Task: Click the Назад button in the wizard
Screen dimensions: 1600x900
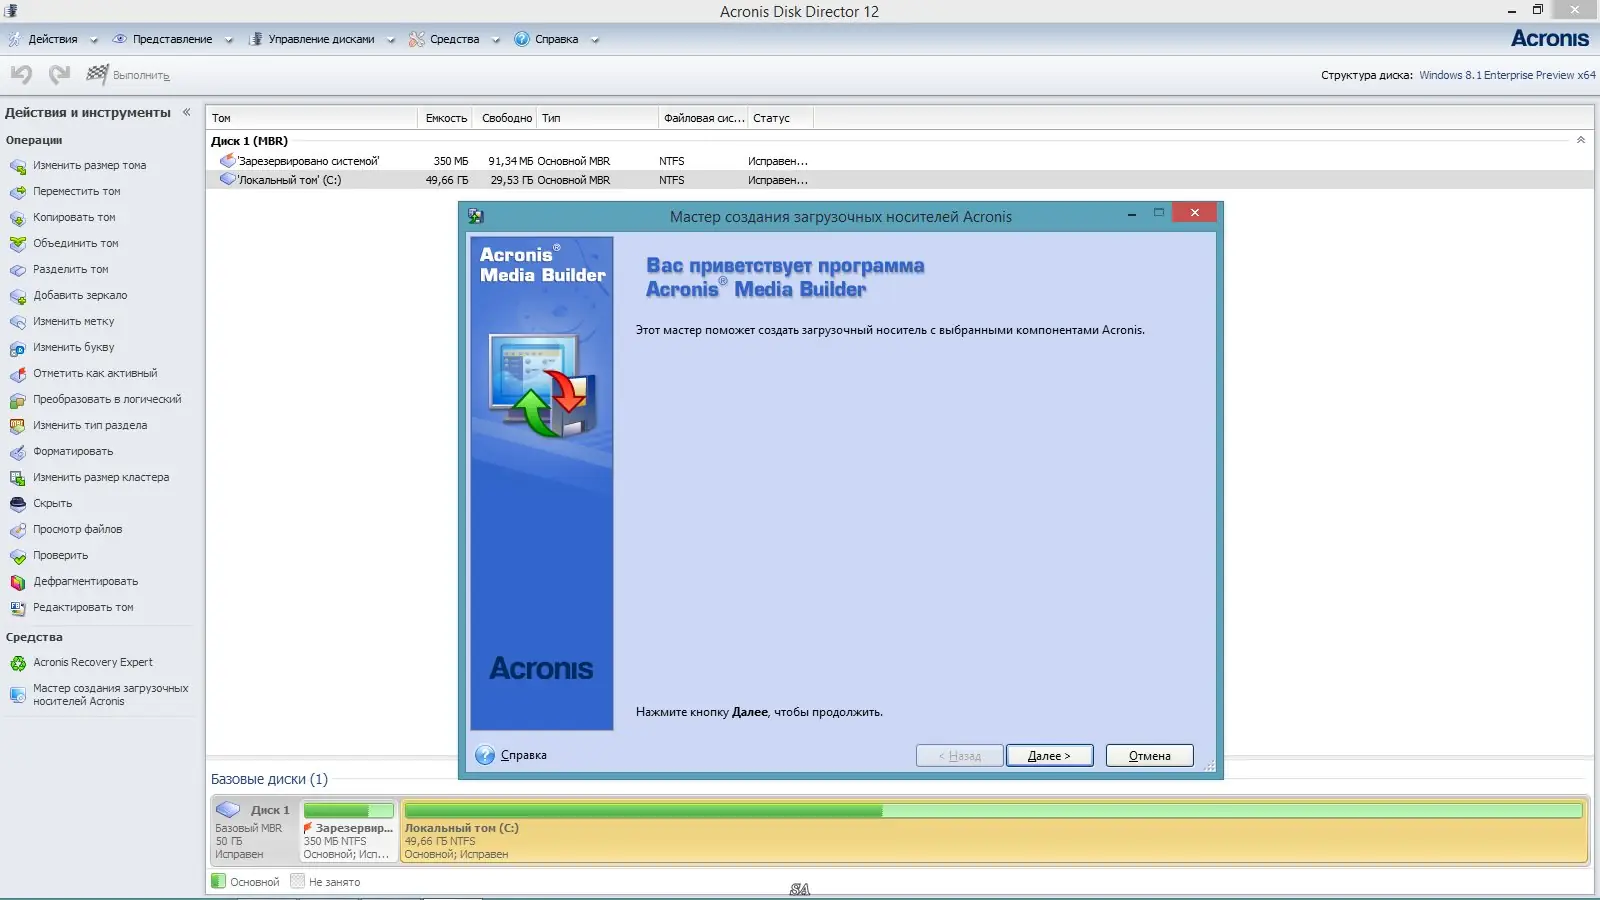Action: tap(960, 756)
